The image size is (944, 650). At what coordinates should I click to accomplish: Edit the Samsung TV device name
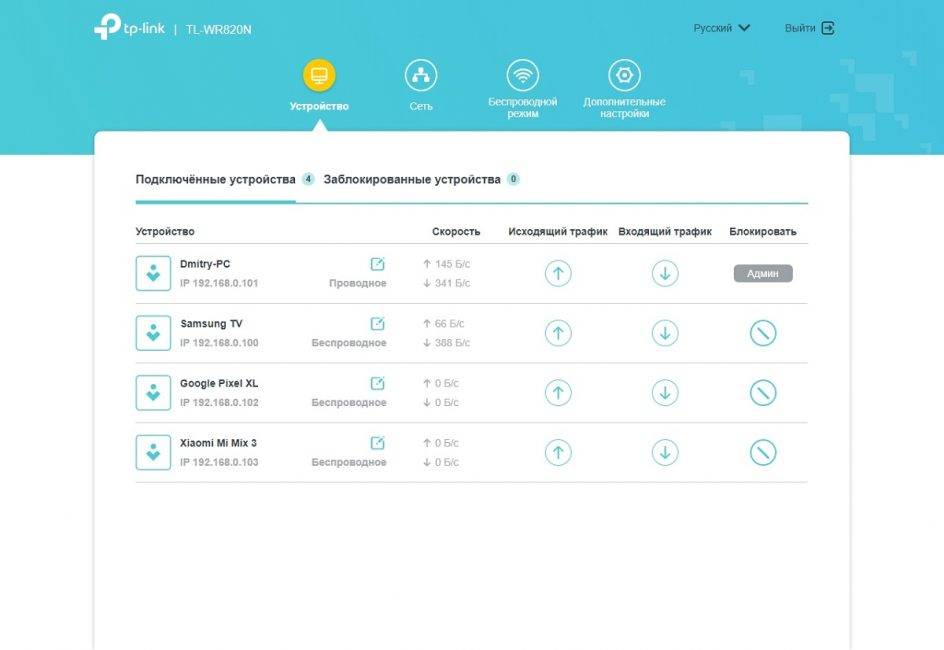click(377, 324)
